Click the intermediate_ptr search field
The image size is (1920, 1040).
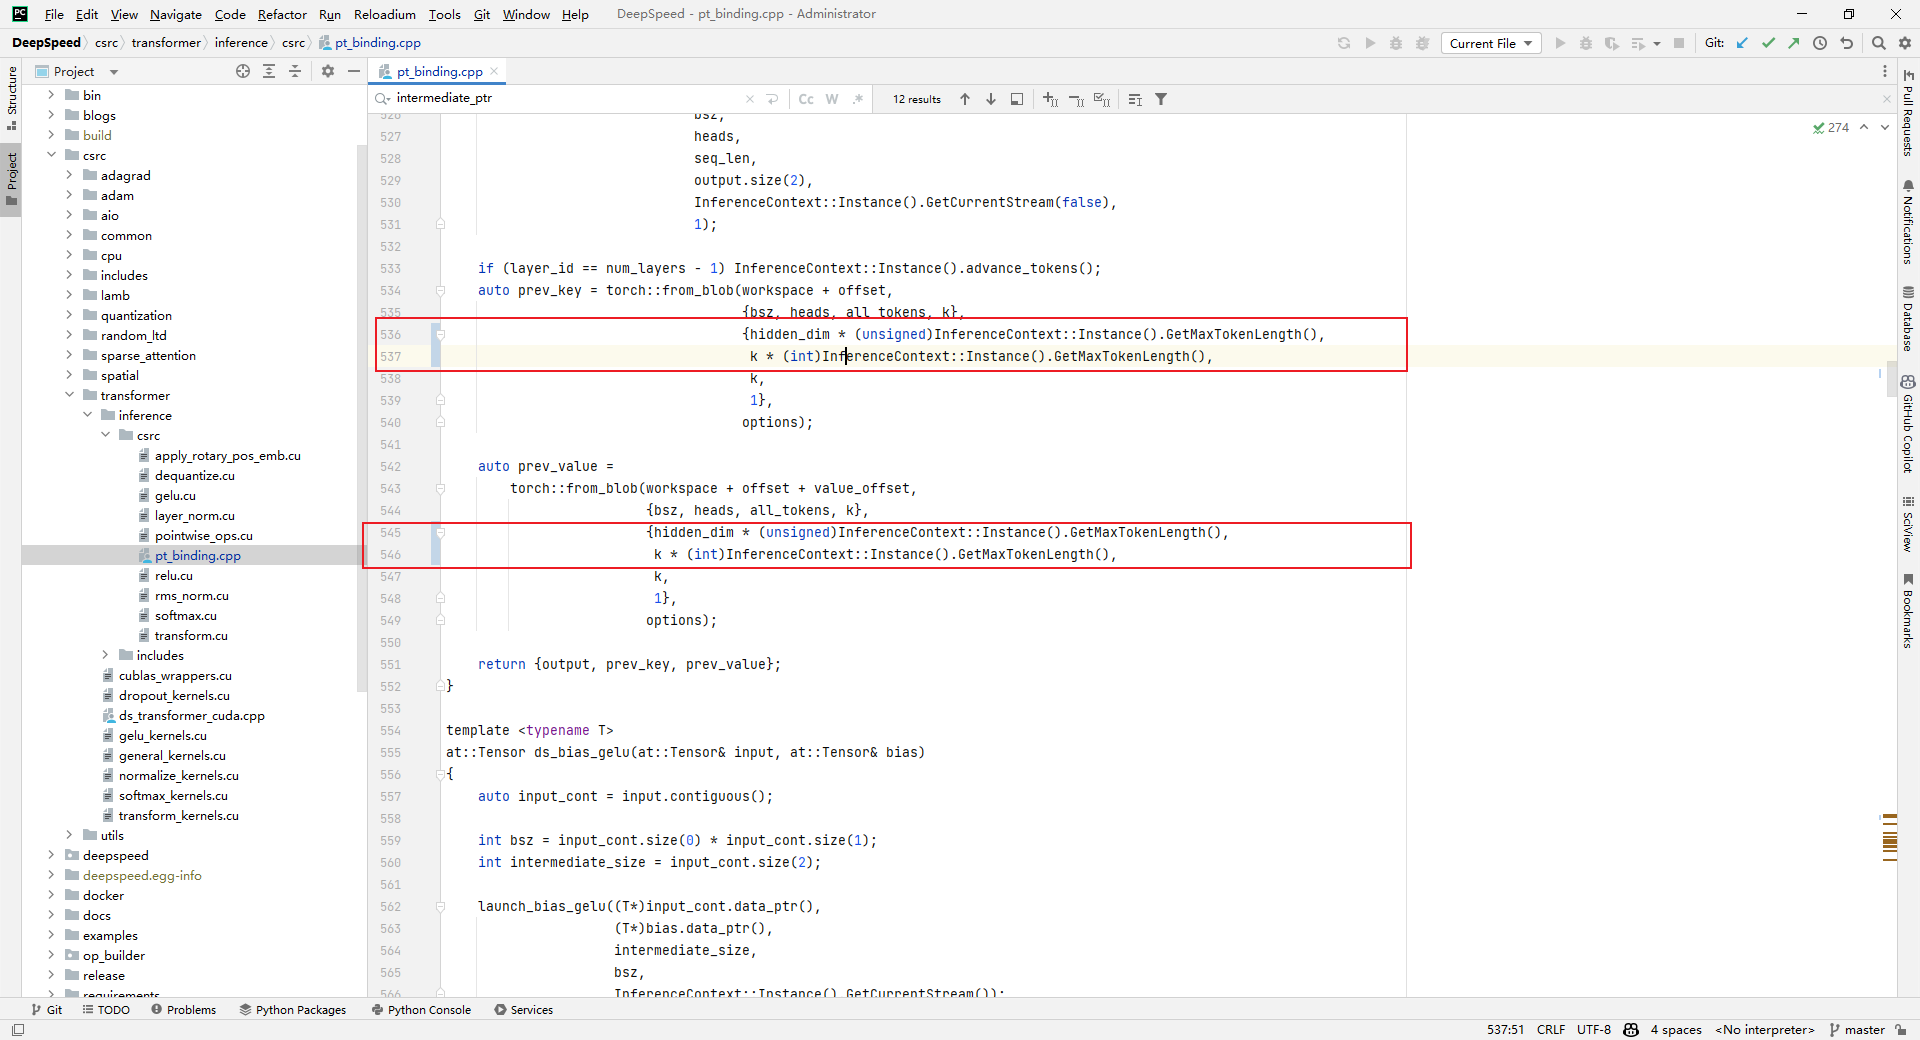(560, 98)
